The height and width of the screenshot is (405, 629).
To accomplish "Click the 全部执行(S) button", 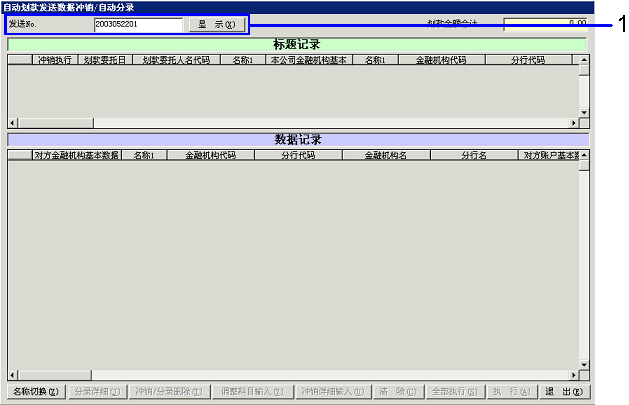I will click(x=455, y=391).
